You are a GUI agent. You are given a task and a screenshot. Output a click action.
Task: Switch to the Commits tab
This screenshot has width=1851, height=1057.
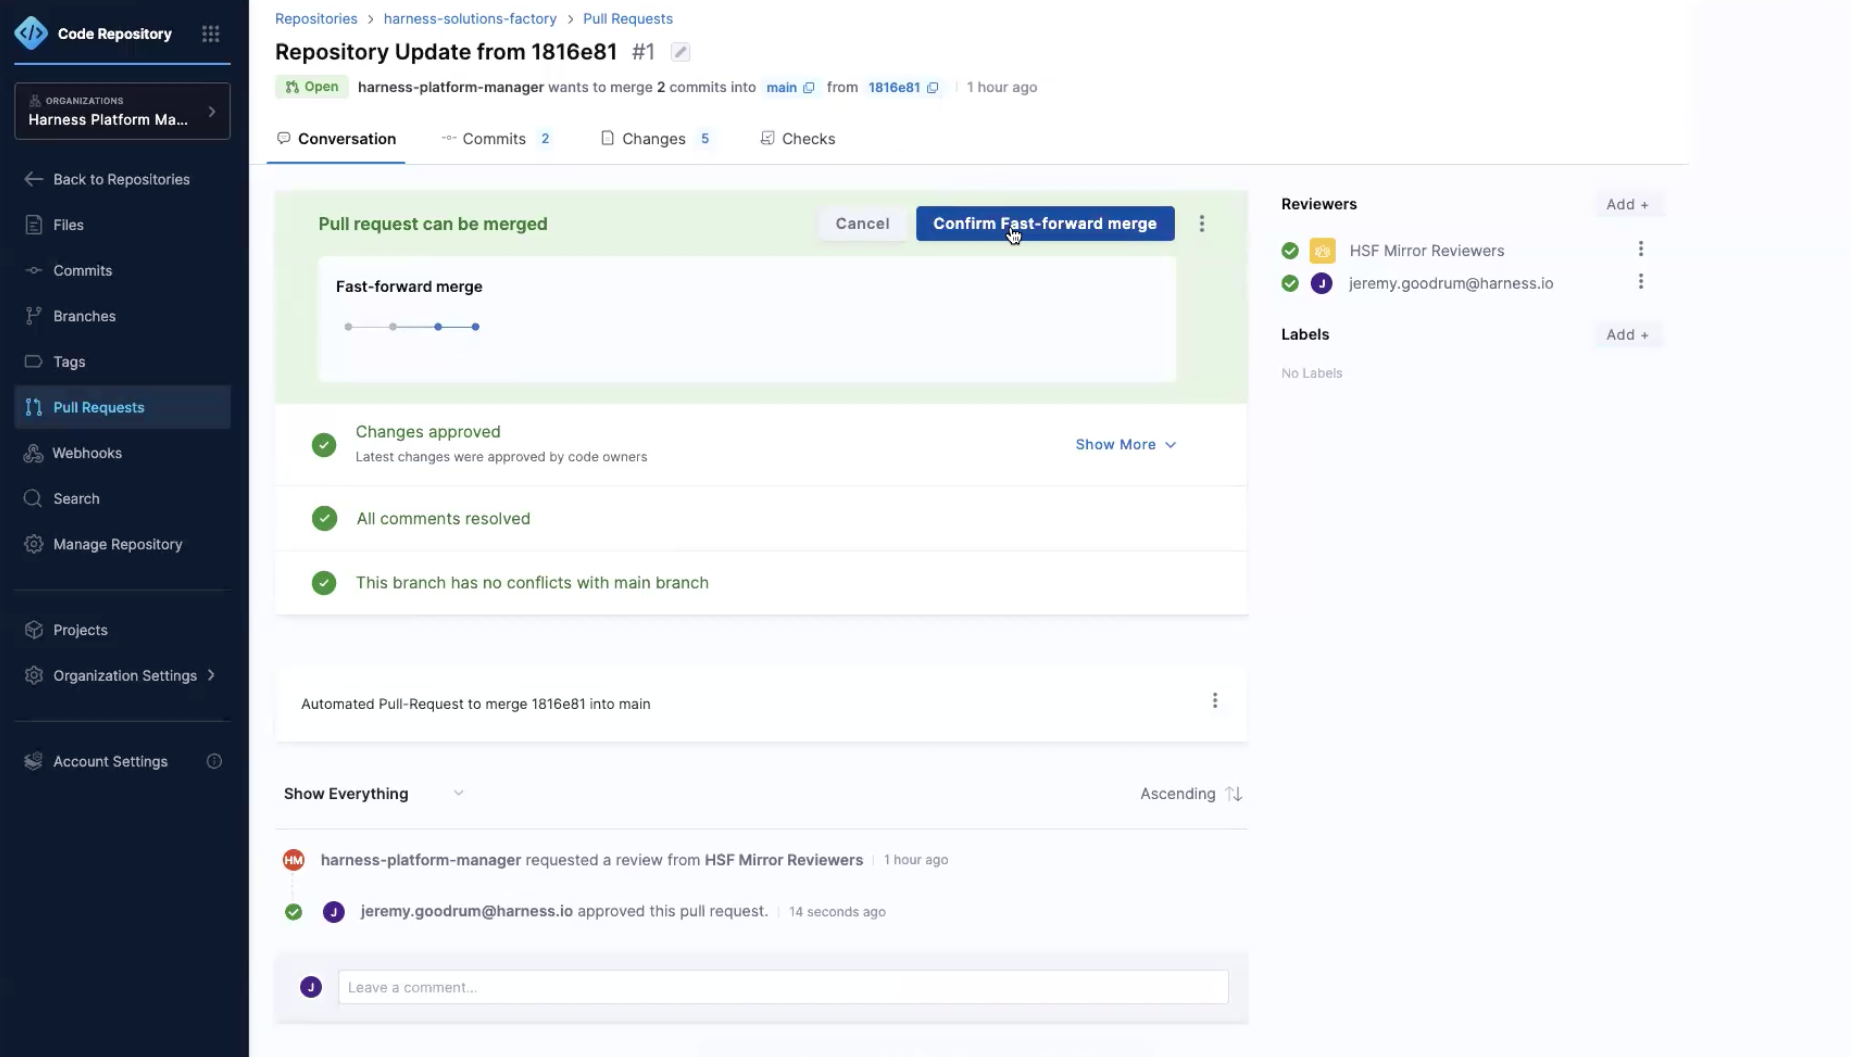tap(495, 139)
